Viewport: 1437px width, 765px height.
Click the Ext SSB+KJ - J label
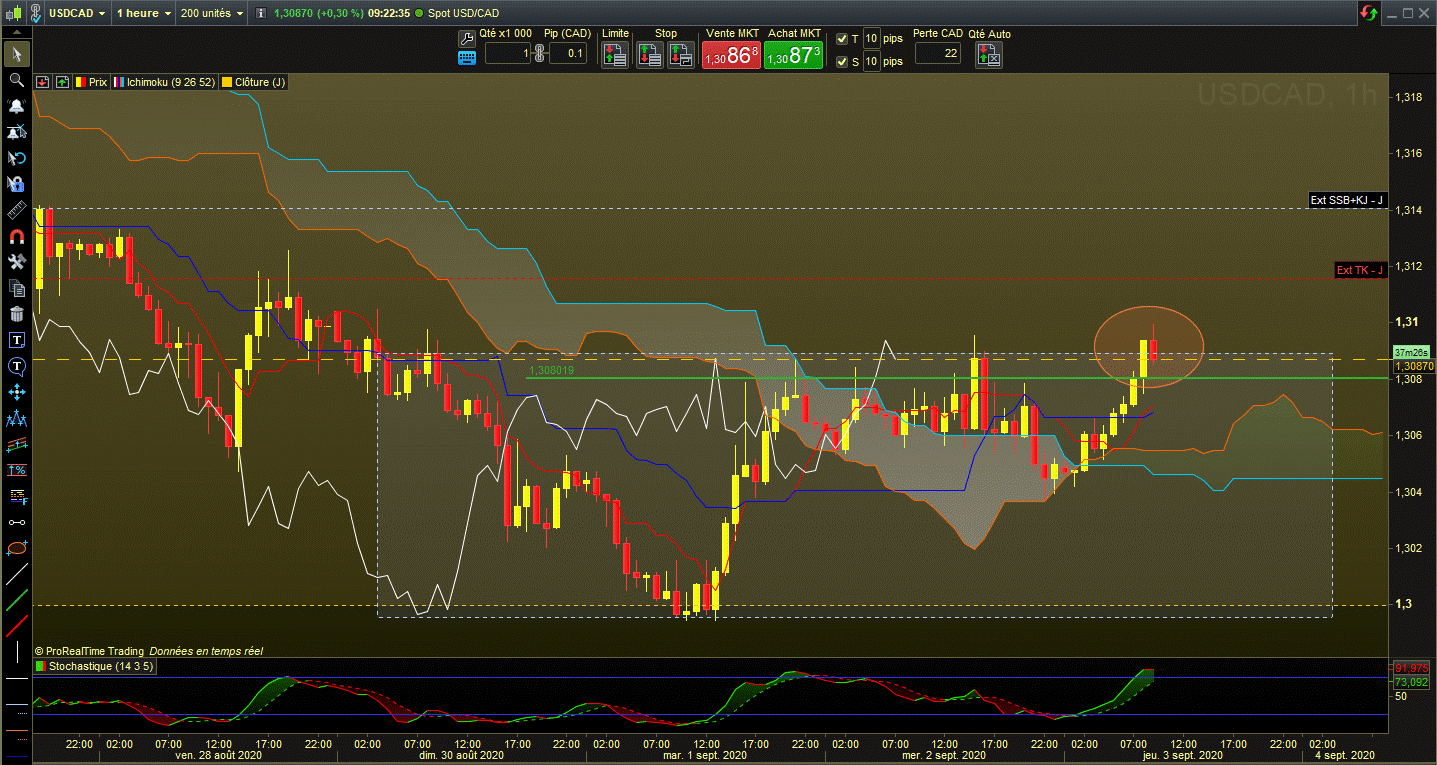pyautogui.click(x=1347, y=201)
